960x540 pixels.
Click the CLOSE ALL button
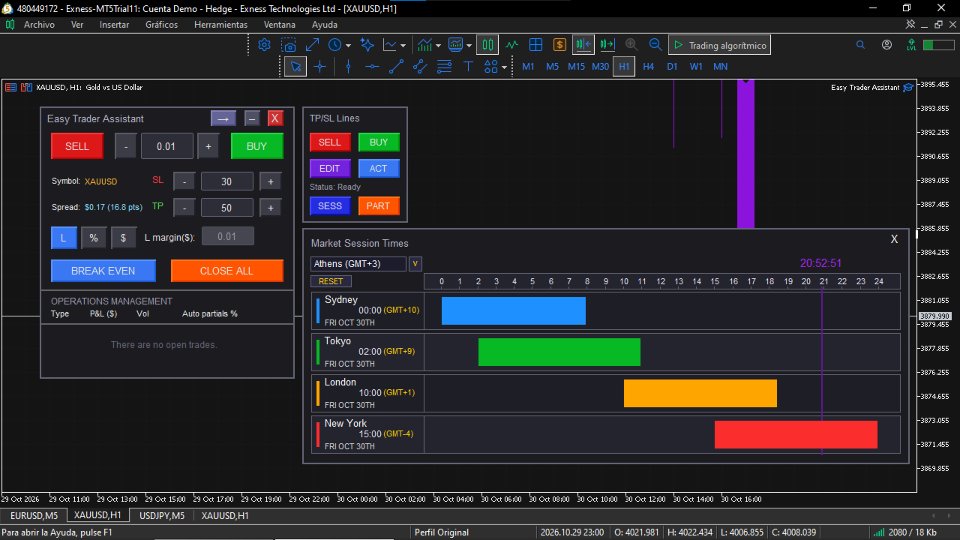pyautogui.click(x=227, y=271)
